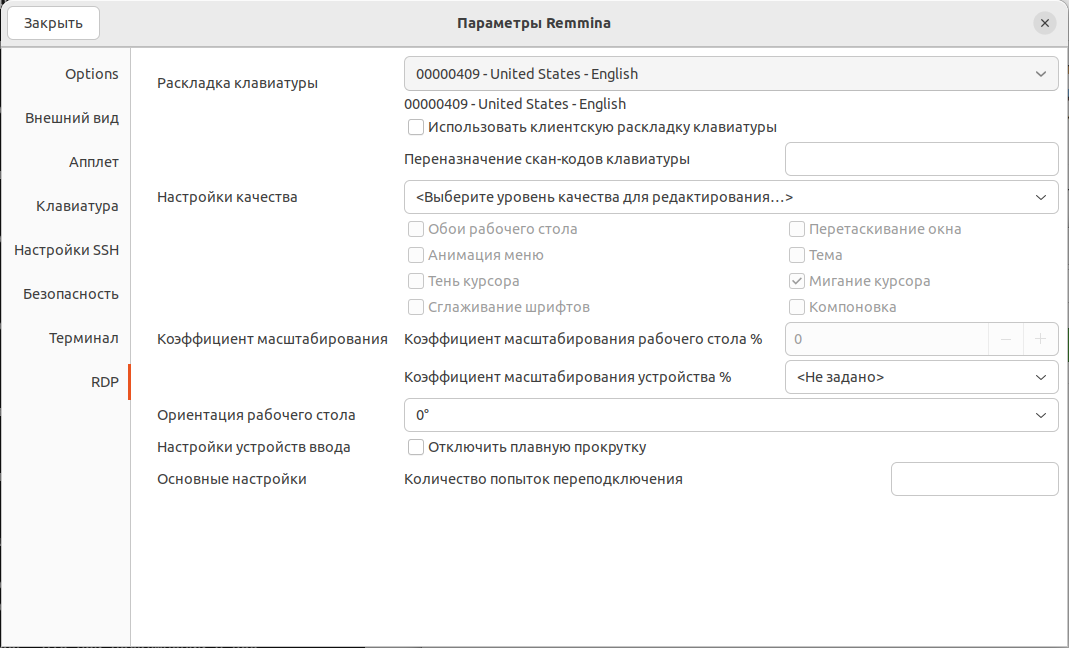Toggle the Сглаживание шрифтов checkbox
Image resolution: width=1069 pixels, height=648 pixels.
point(416,307)
